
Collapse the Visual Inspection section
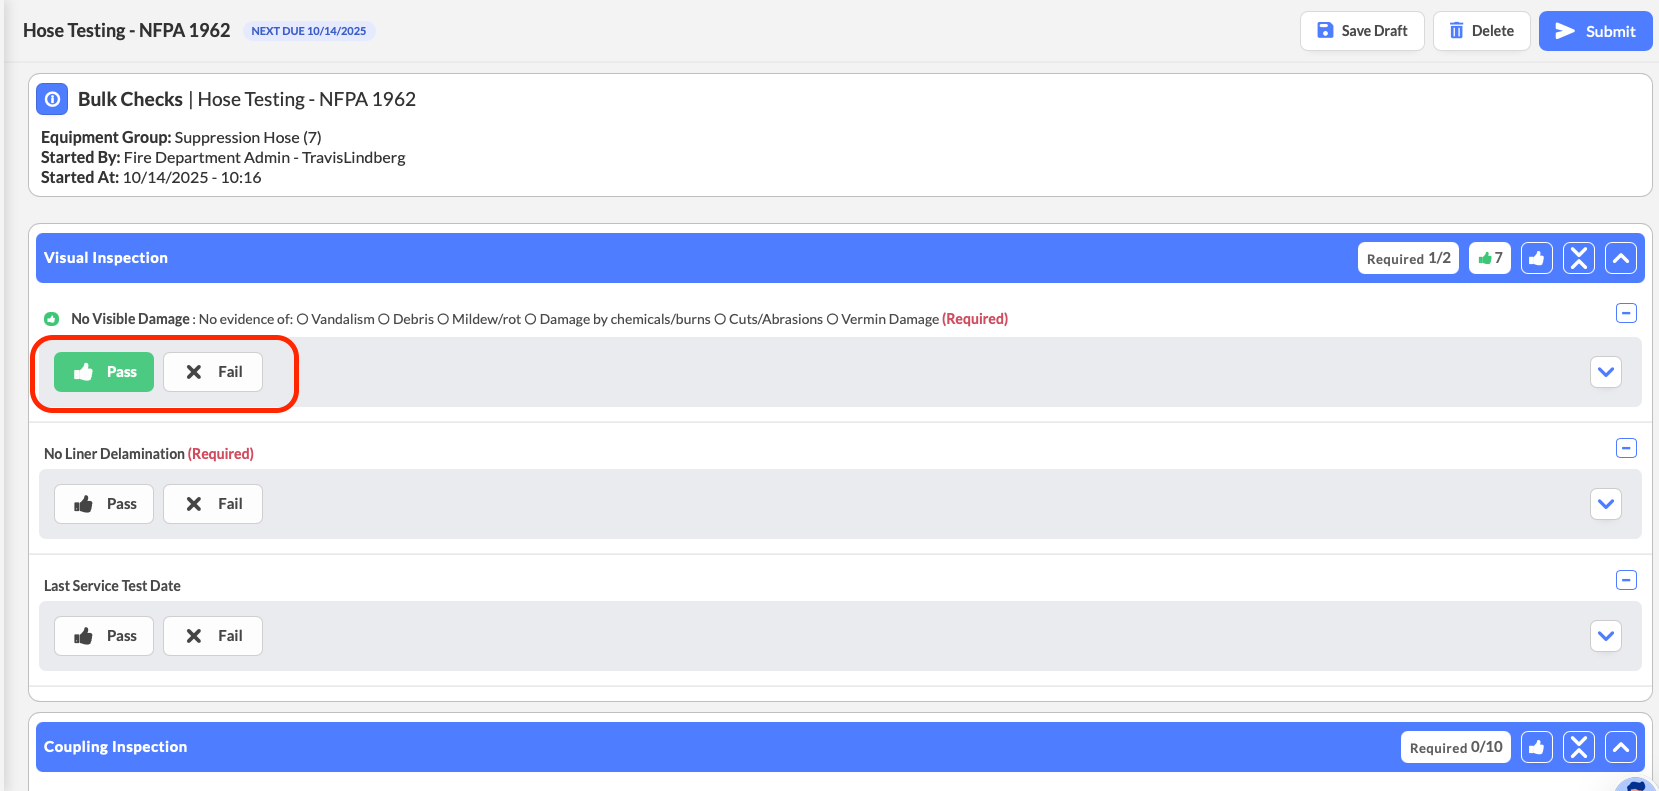[x=1620, y=258]
